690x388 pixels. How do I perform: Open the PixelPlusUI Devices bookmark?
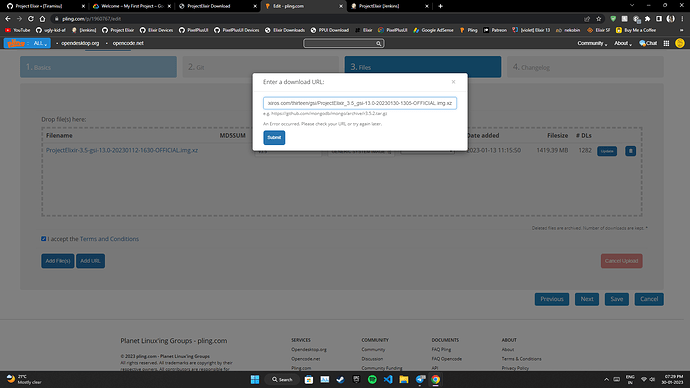(236, 30)
